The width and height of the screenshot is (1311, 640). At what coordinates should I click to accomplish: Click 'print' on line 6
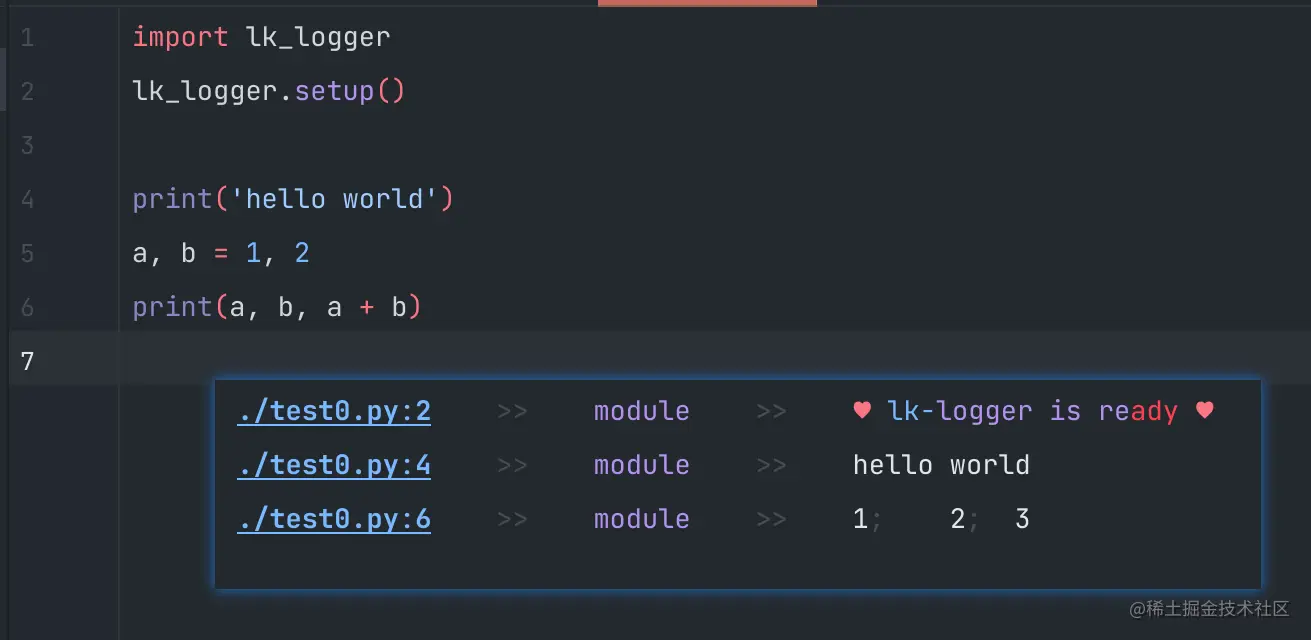(x=172, y=308)
